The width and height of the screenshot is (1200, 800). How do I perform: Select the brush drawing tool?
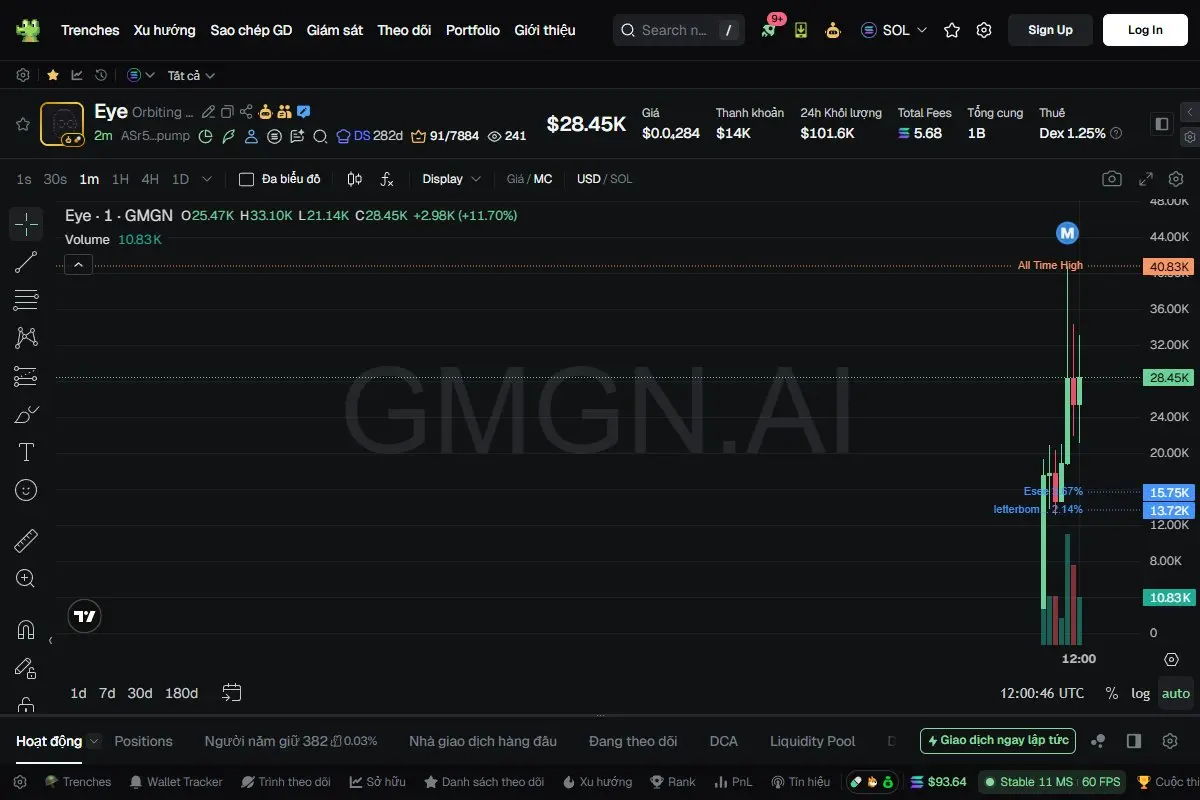[26, 414]
